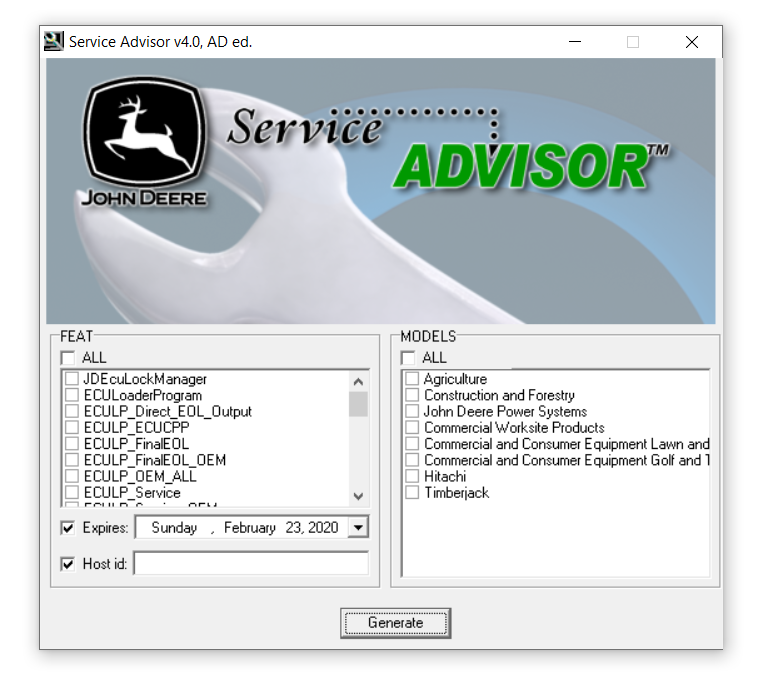Check the Timberjack model checkbox
The image size is (777, 682).
point(412,492)
